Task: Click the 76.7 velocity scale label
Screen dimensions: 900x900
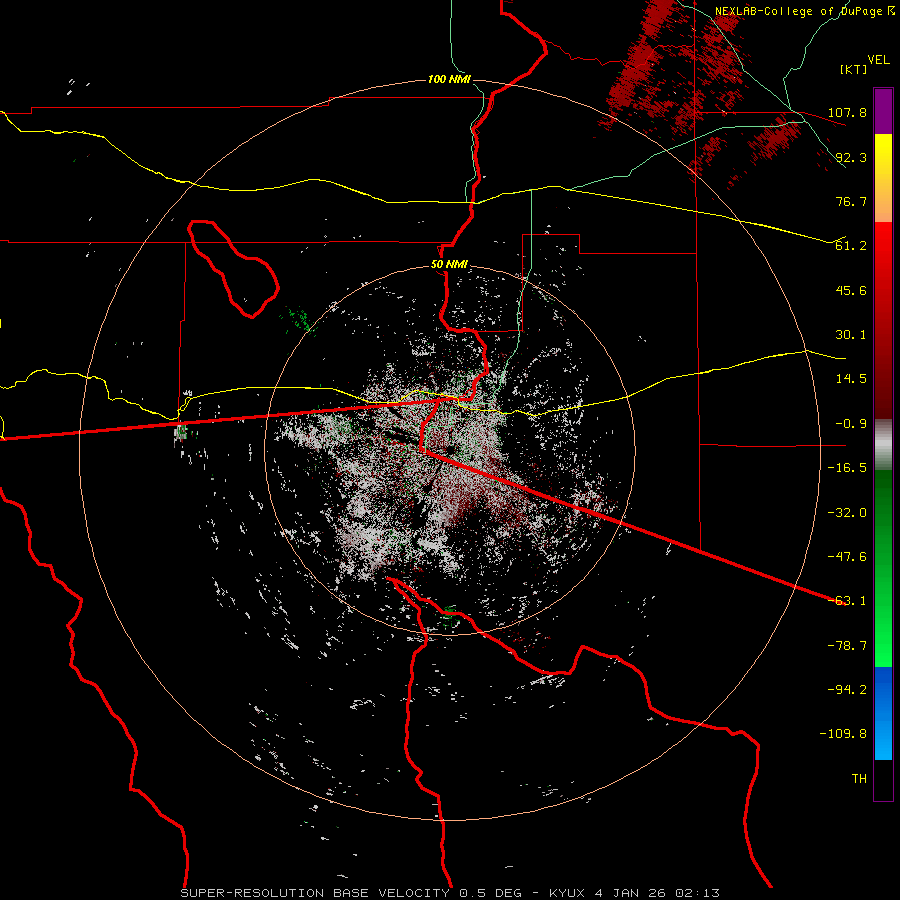Action: tap(851, 201)
